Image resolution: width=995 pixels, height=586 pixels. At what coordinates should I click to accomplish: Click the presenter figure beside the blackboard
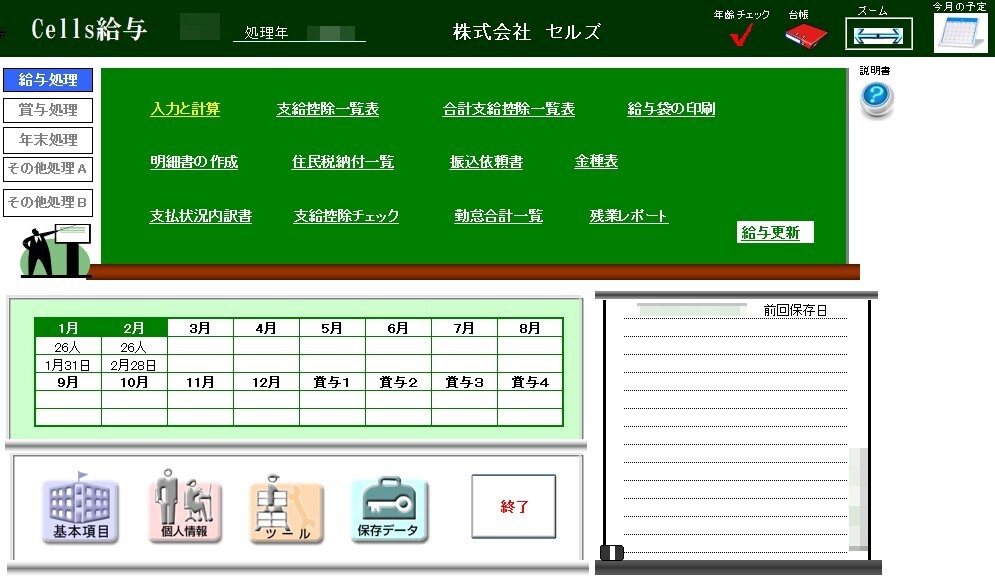click(55, 250)
